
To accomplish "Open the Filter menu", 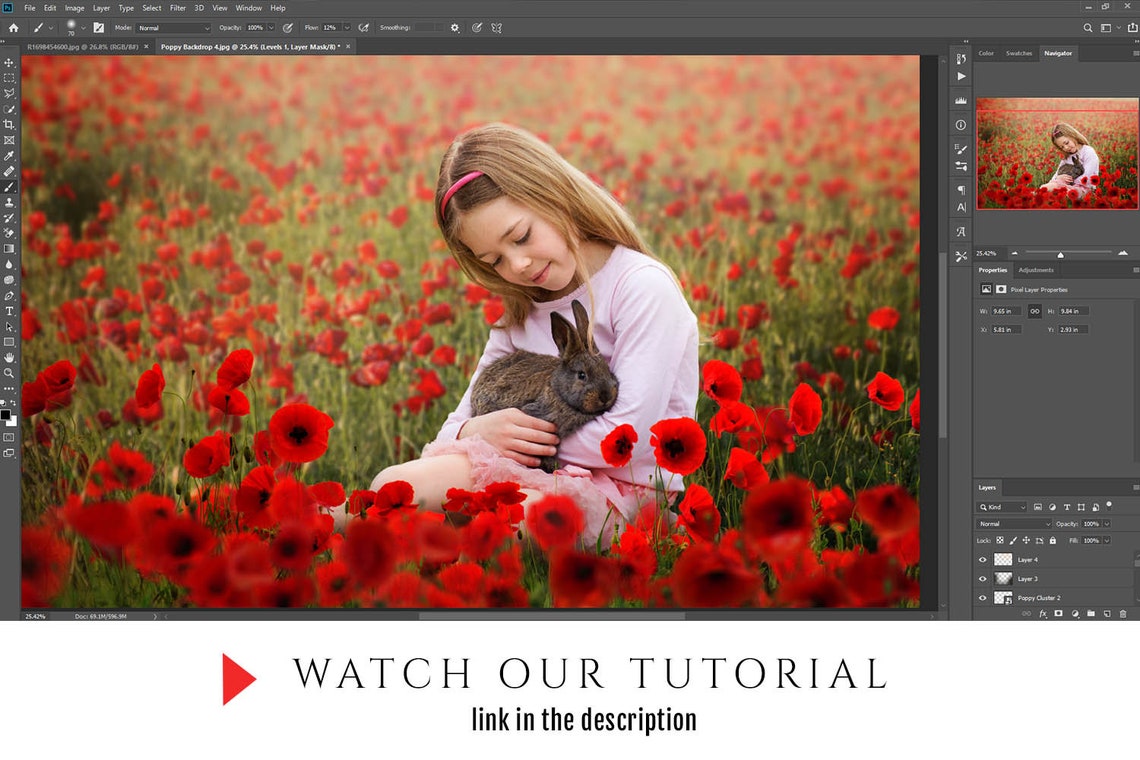I will (x=178, y=8).
